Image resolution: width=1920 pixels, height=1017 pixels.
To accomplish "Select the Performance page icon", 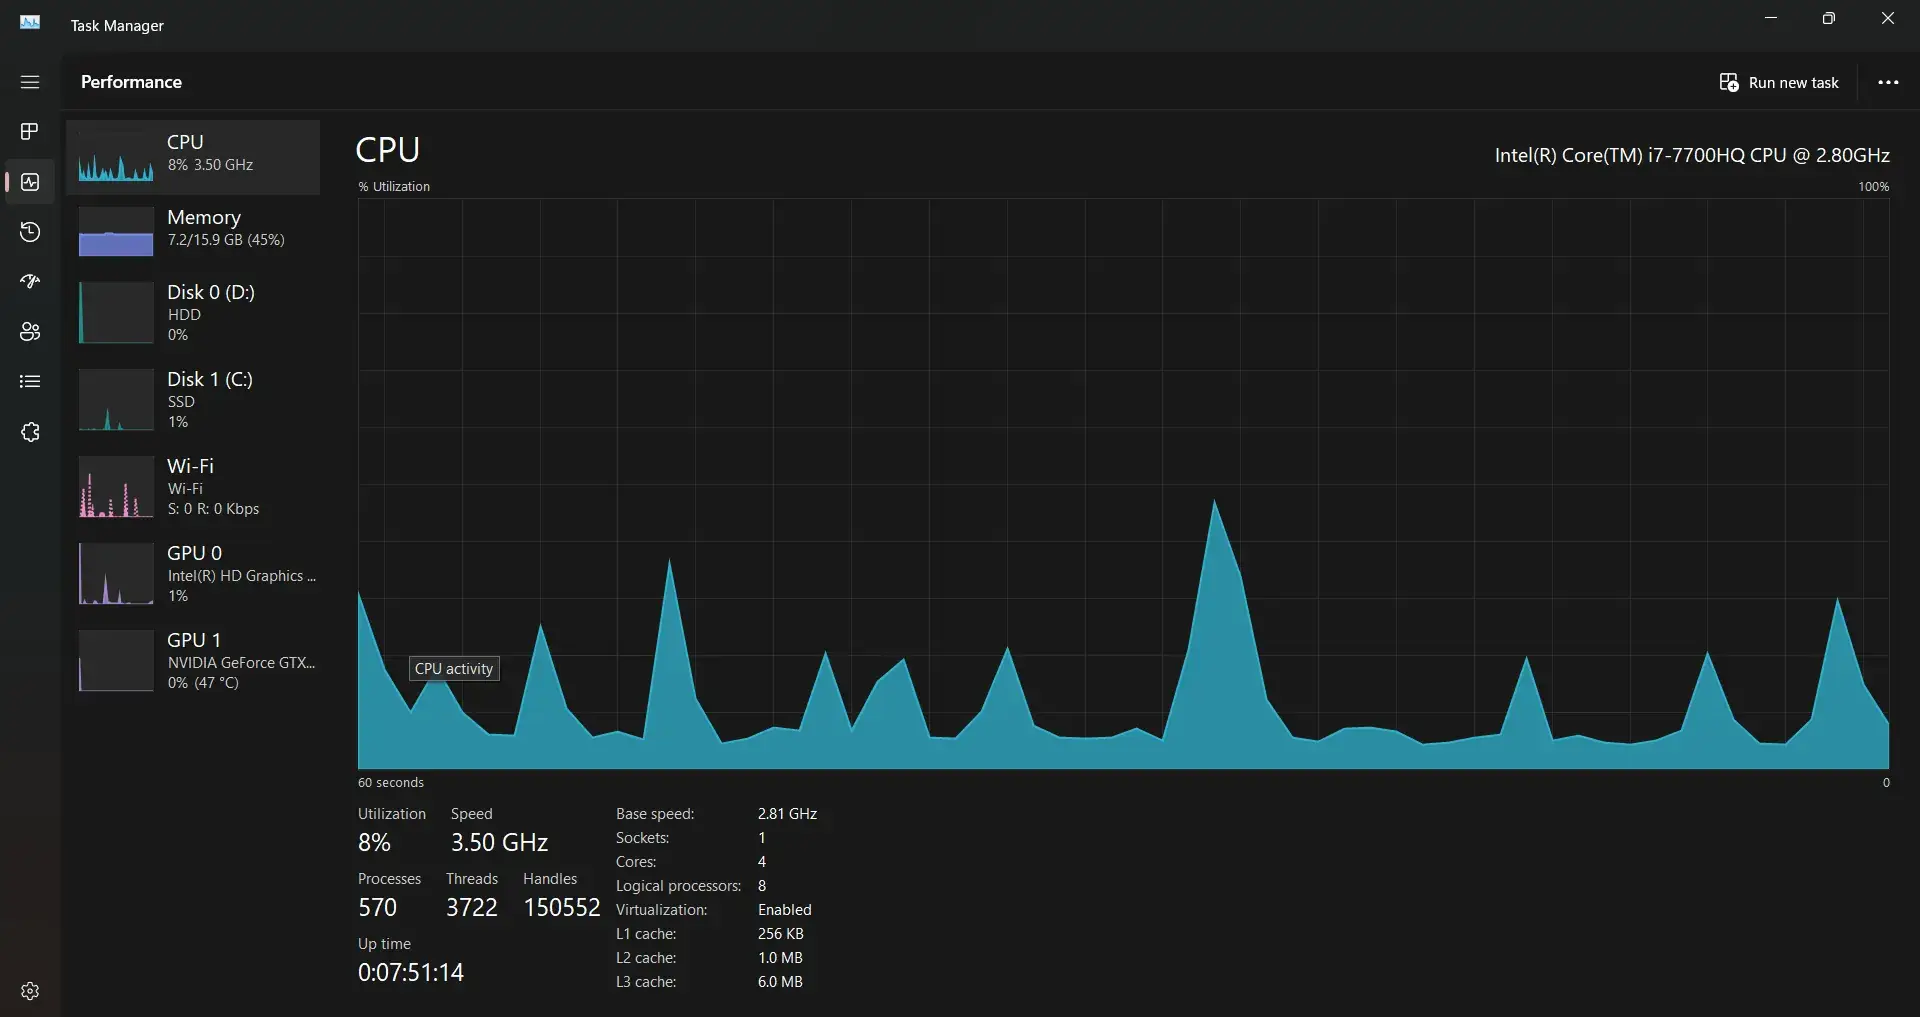I will coord(30,182).
